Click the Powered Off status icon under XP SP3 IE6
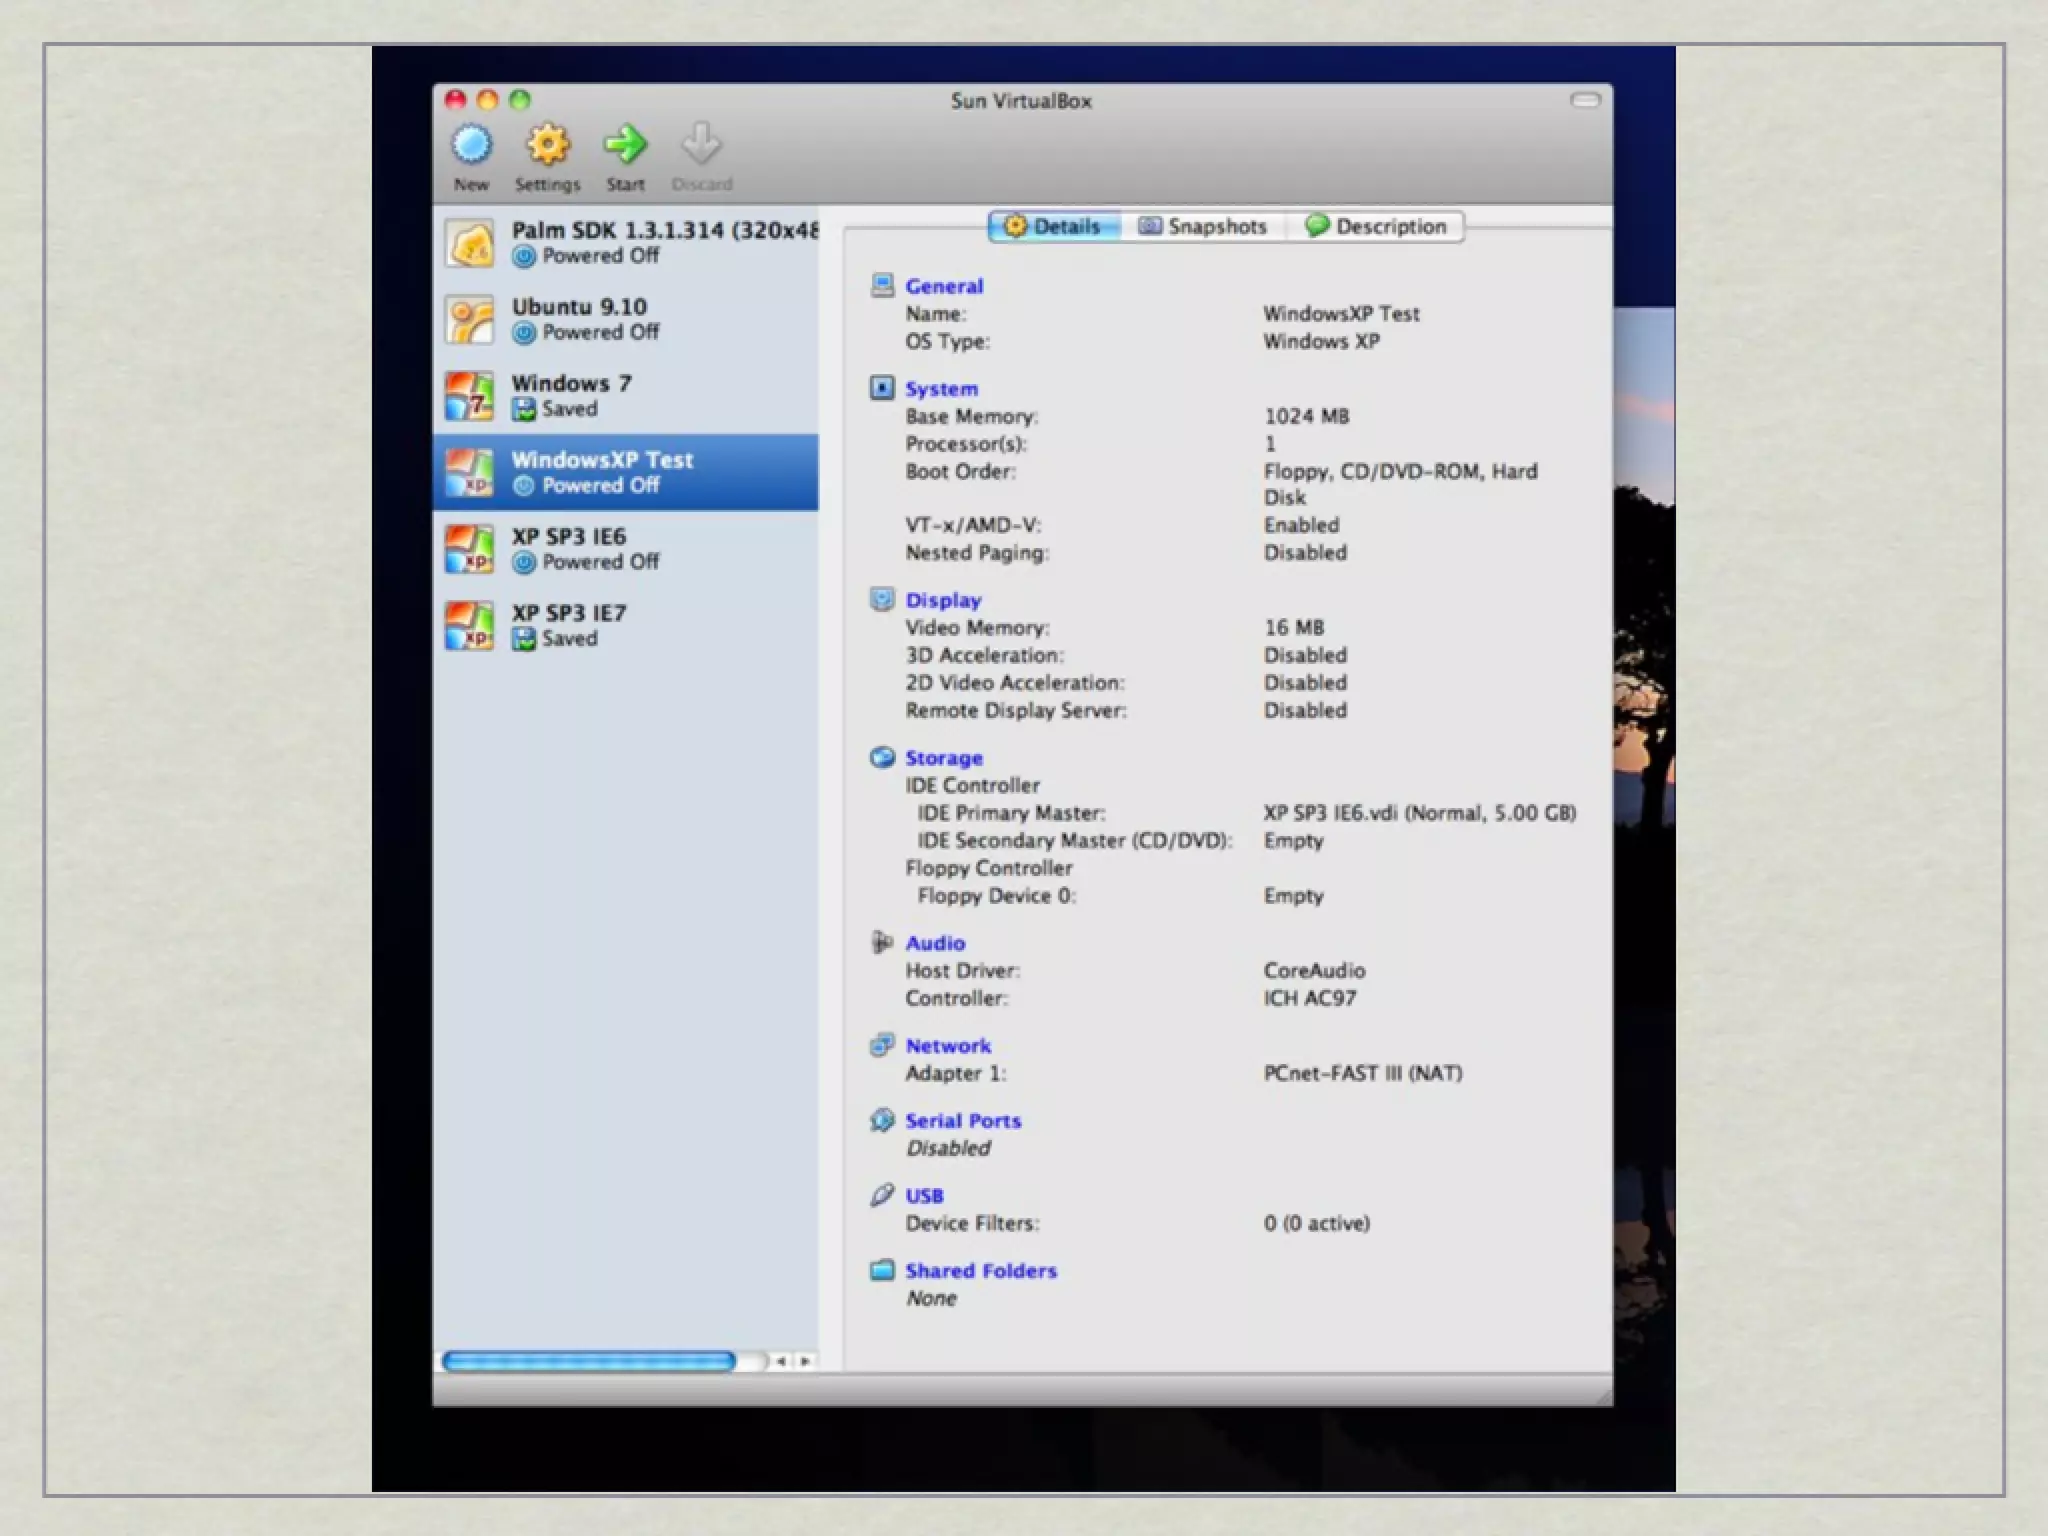 tap(524, 563)
